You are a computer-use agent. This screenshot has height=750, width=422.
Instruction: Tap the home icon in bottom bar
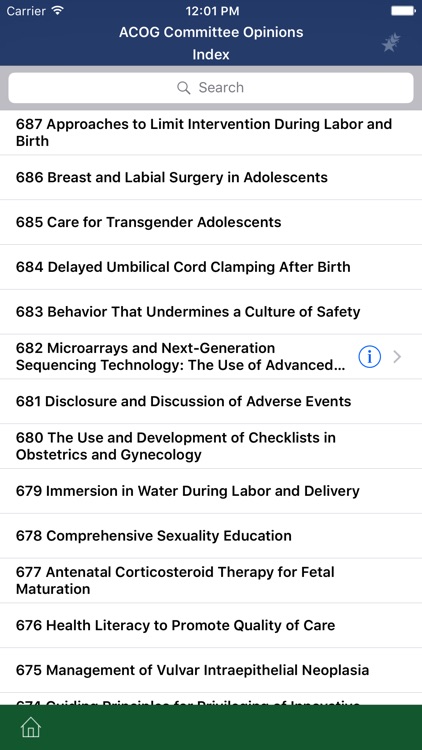[31, 727]
